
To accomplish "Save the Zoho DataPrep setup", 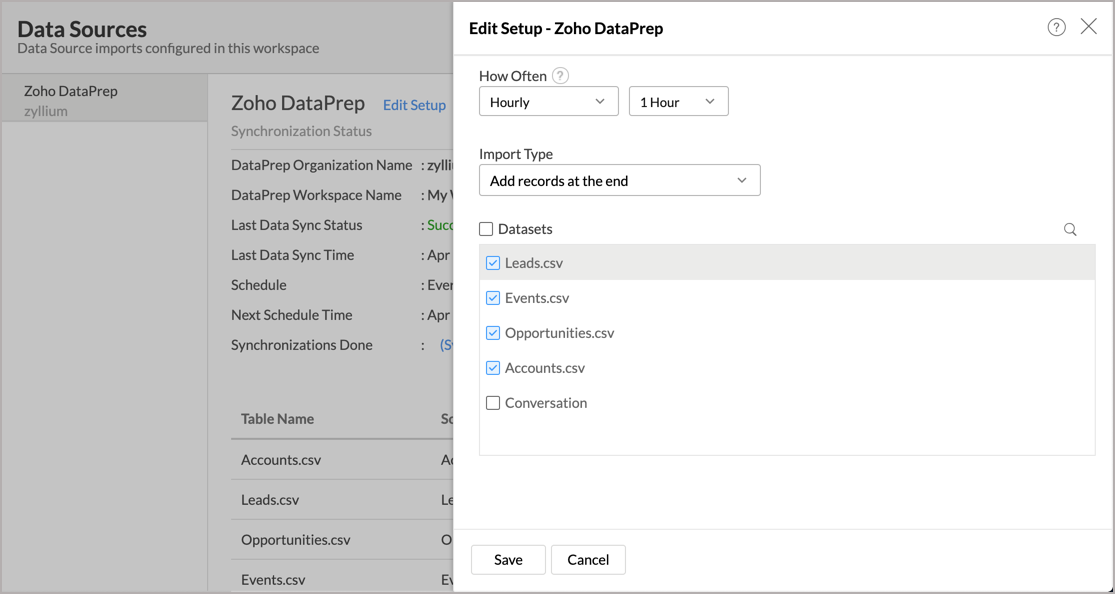I will click(x=507, y=560).
